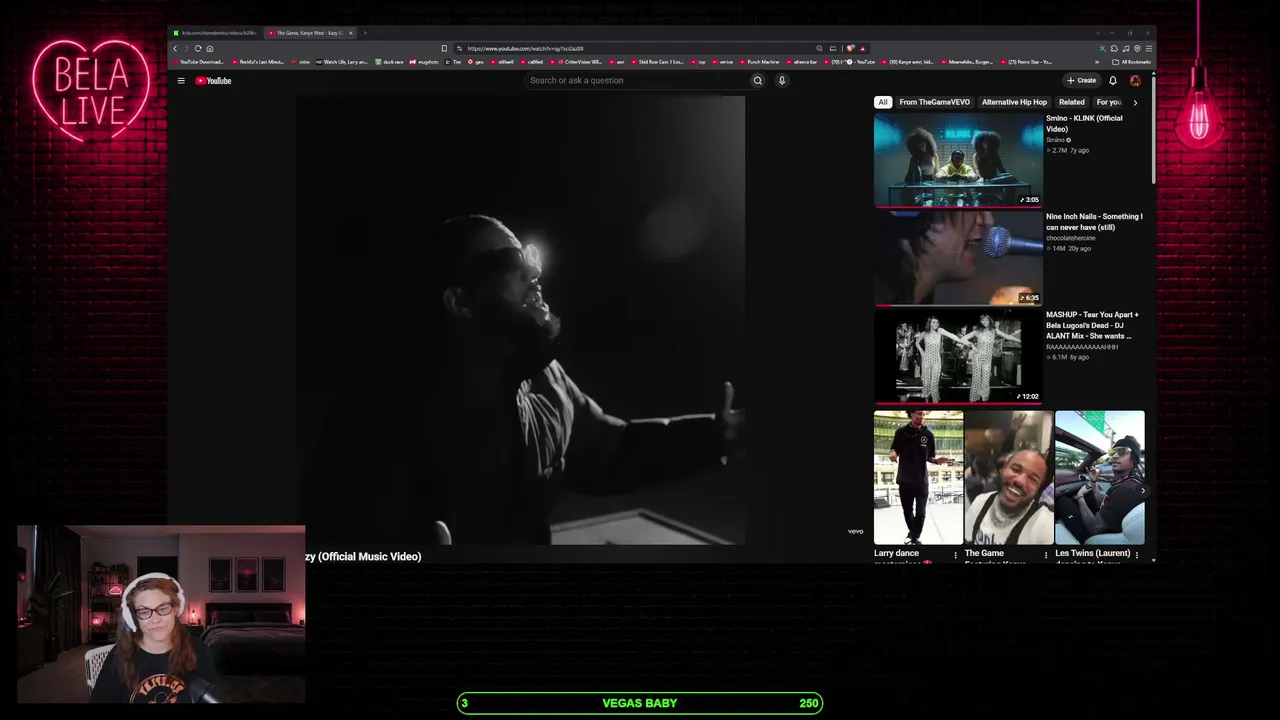Open the browser home page button
The height and width of the screenshot is (720, 1280).
point(210,48)
